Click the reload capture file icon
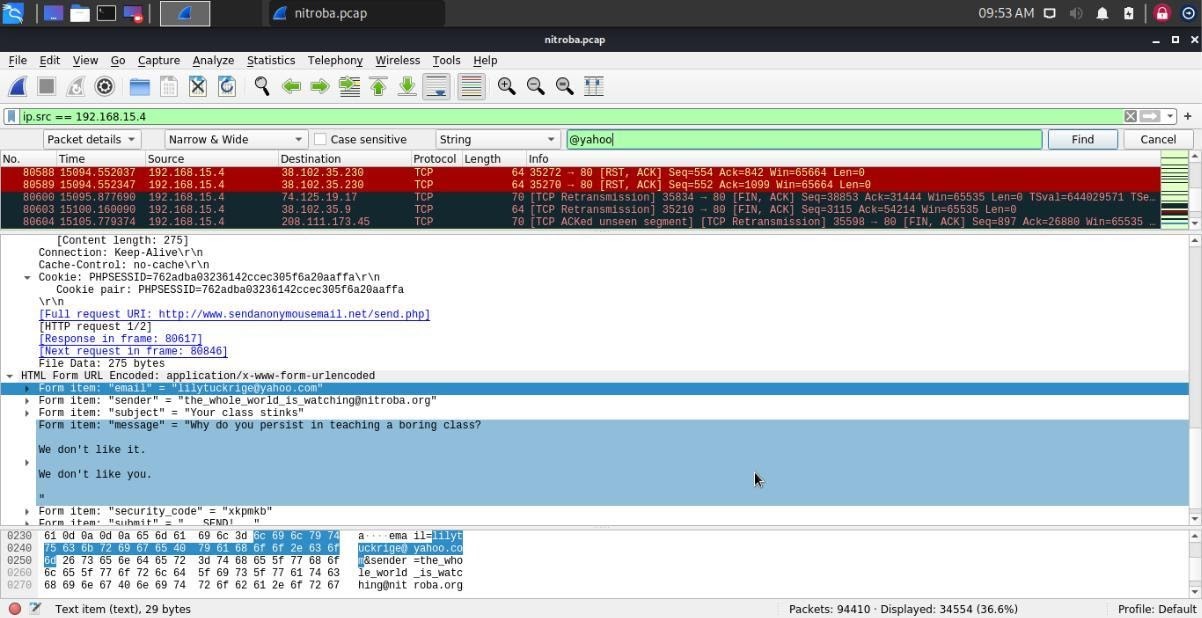The height and width of the screenshot is (618, 1202). 227,87
